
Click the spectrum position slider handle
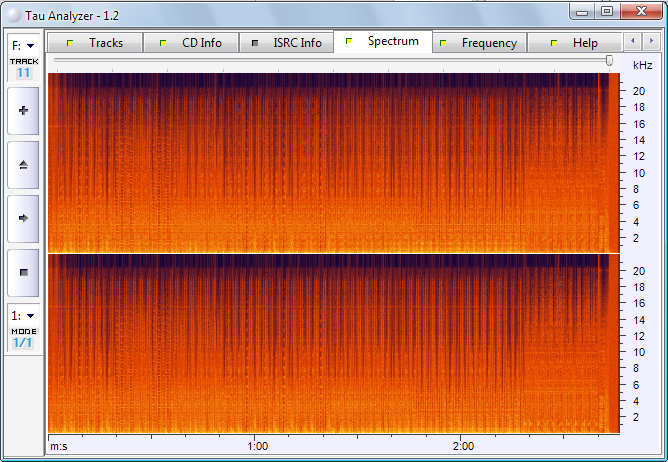pos(609,62)
